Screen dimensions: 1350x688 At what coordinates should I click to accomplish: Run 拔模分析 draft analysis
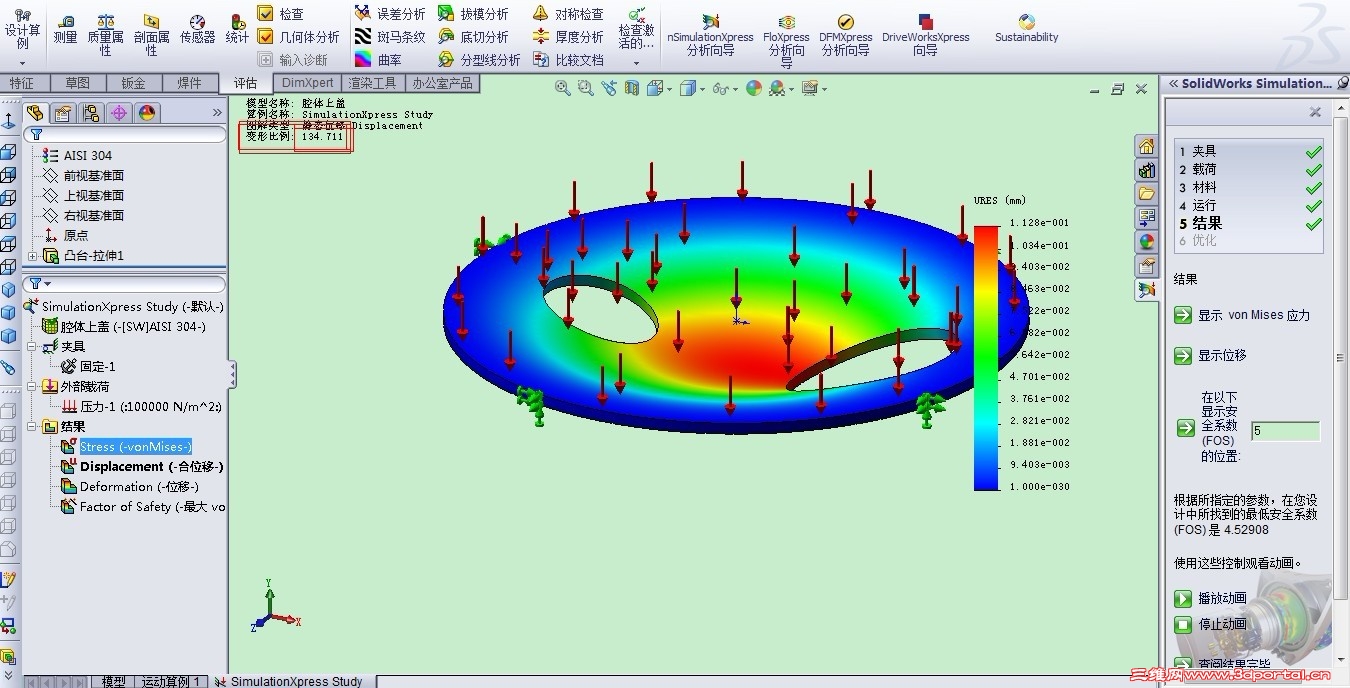click(472, 14)
